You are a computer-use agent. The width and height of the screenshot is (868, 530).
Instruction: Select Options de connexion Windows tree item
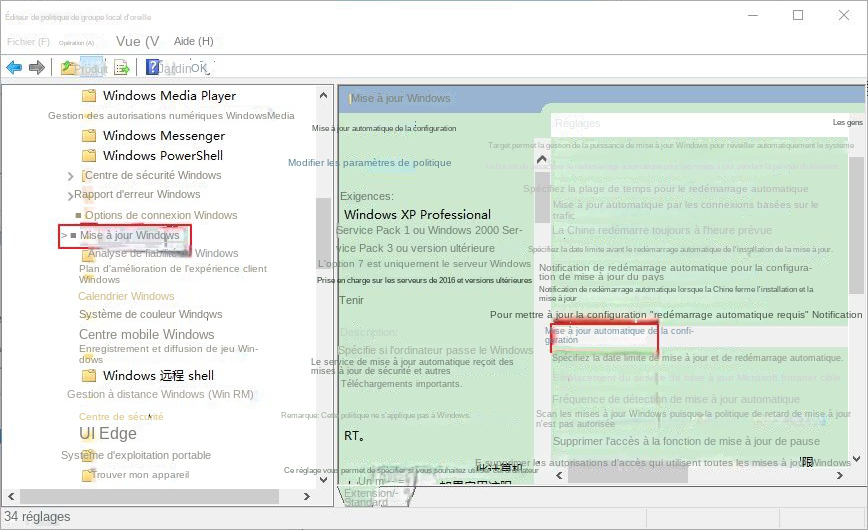tap(161, 215)
